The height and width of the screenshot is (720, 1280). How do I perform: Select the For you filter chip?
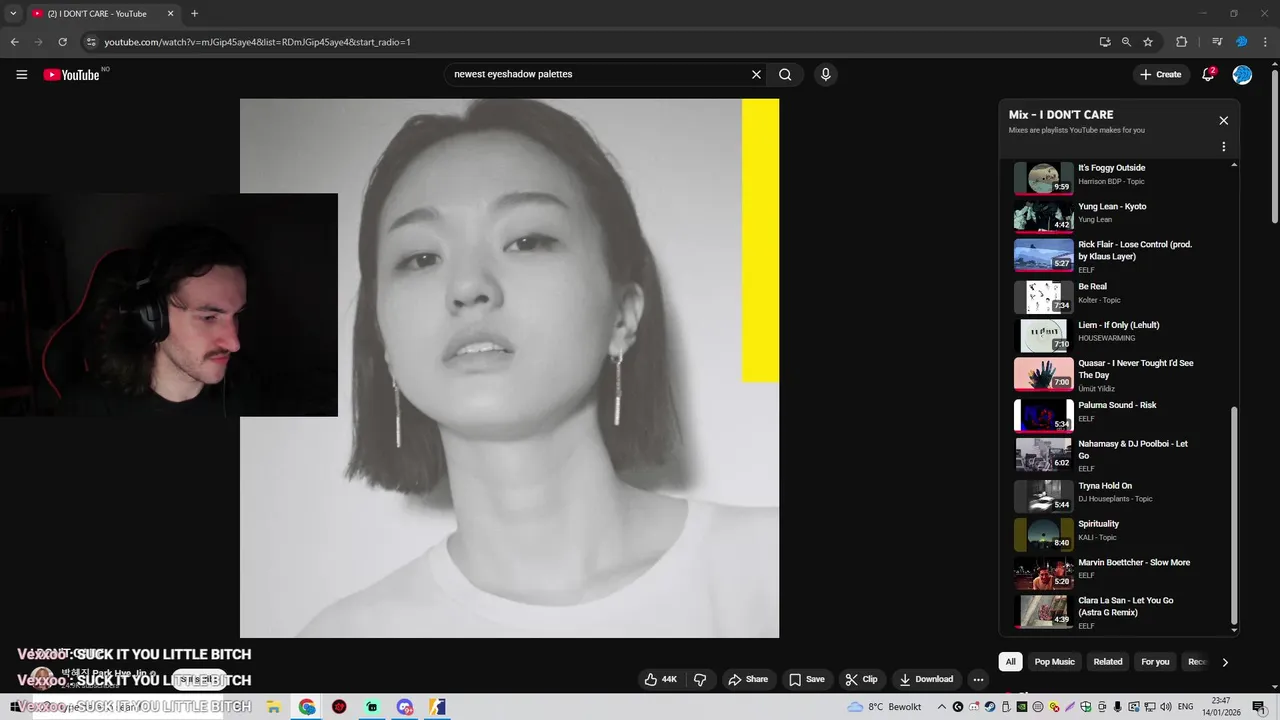pyautogui.click(x=1155, y=662)
